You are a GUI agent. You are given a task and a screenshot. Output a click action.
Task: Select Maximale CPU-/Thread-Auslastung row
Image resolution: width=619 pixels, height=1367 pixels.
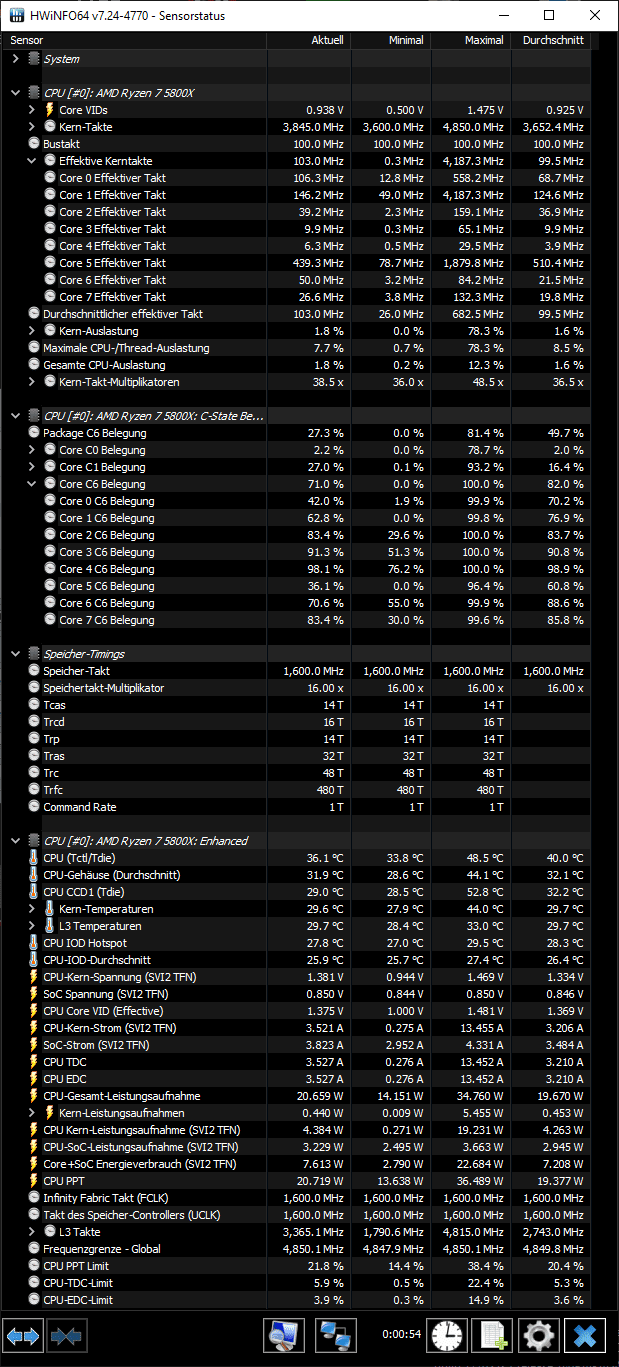297,347
